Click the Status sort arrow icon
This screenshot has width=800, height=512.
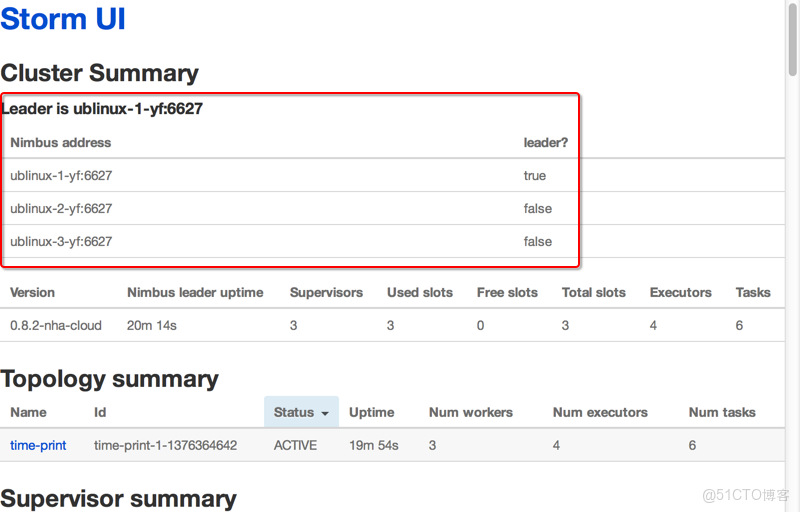click(x=325, y=413)
